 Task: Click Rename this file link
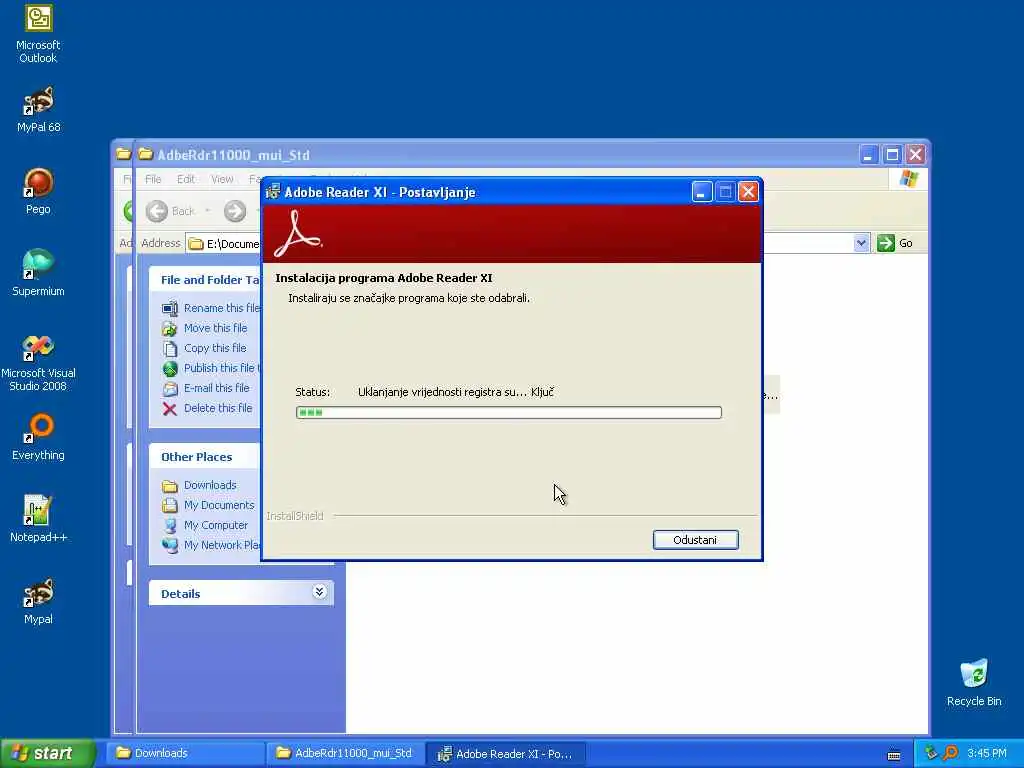[x=222, y=308]
